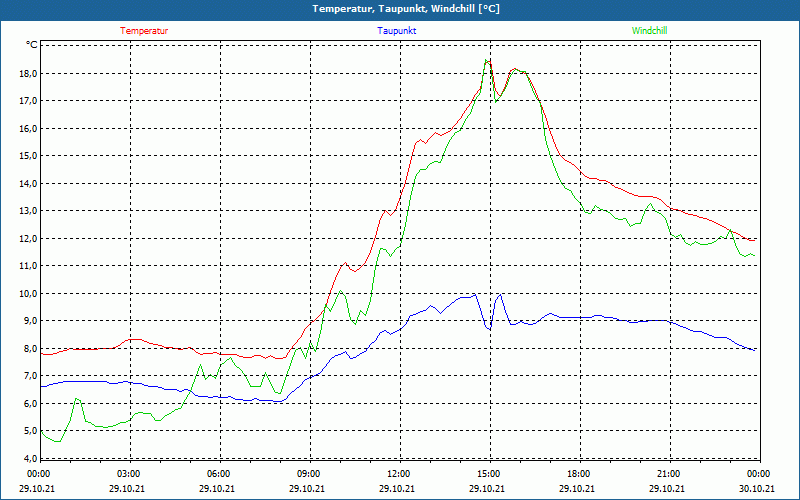Click the 03:00 time label
800x500 pixels.
(x=130, y=474)
